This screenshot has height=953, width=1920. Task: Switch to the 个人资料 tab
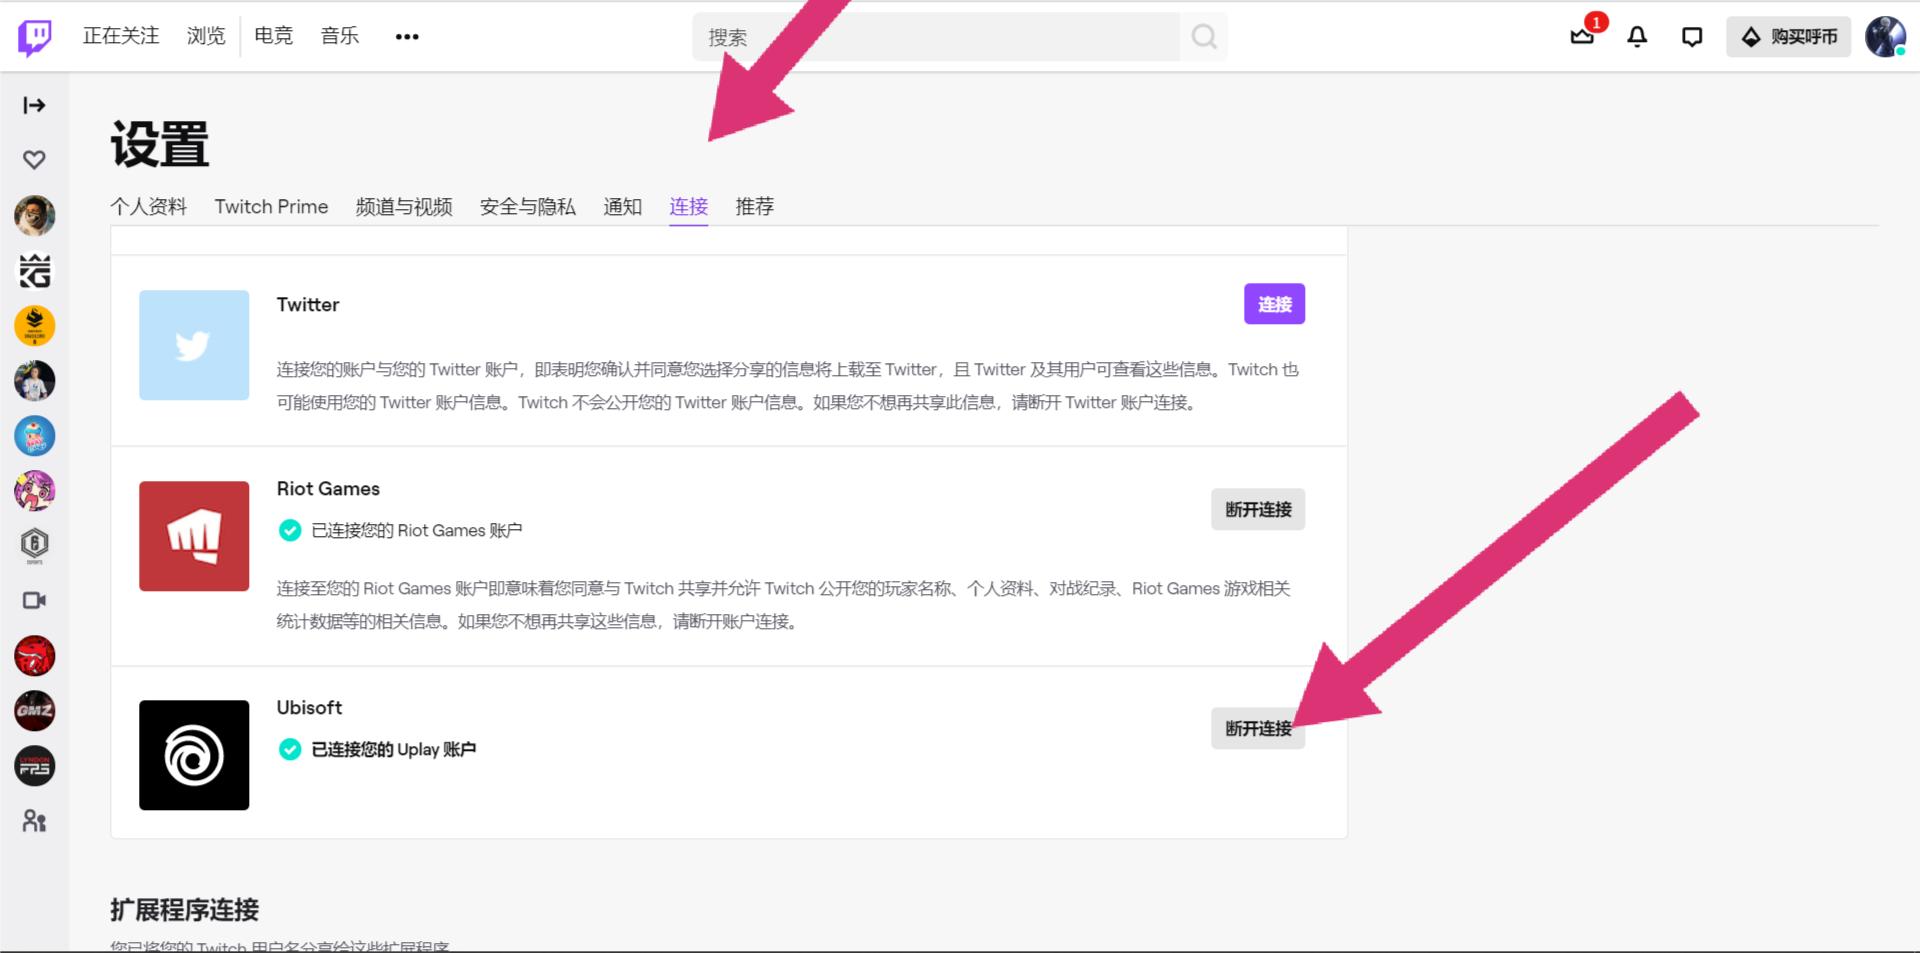148,206
